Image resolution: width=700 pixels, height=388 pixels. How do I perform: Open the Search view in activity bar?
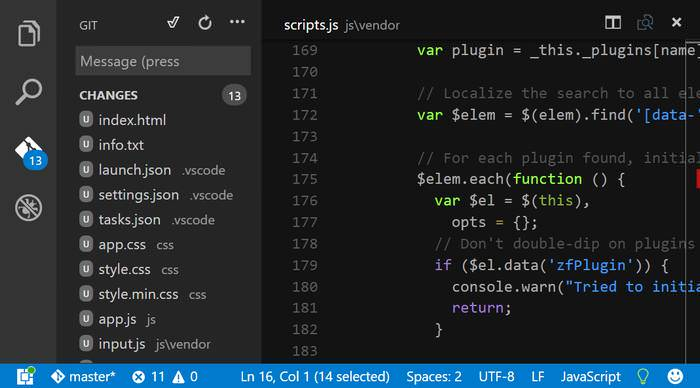[x=29, y=92]
